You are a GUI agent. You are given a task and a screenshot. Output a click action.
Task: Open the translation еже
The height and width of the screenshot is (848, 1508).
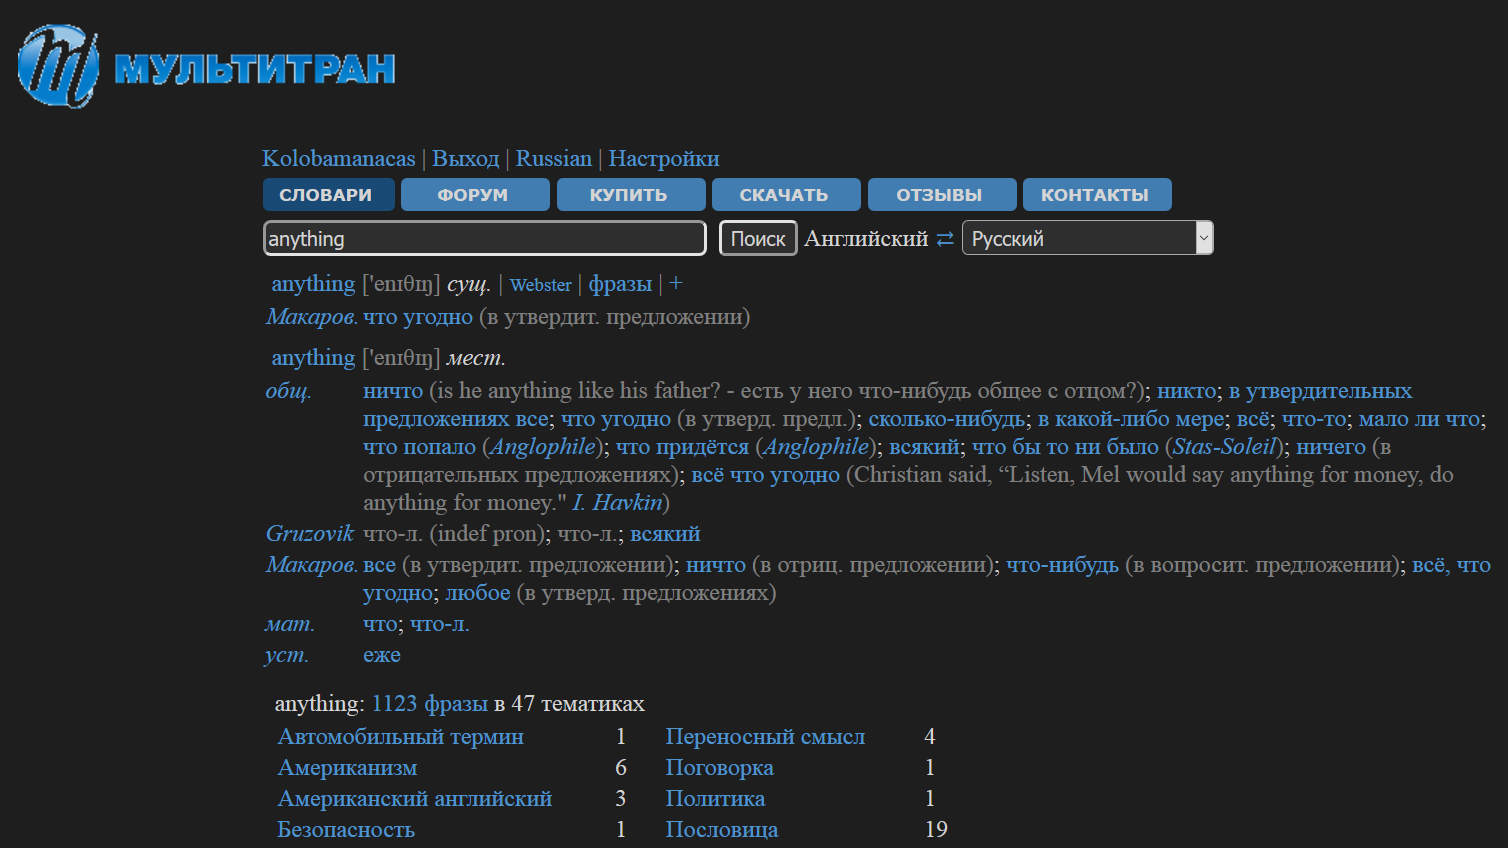coord(382,655)
